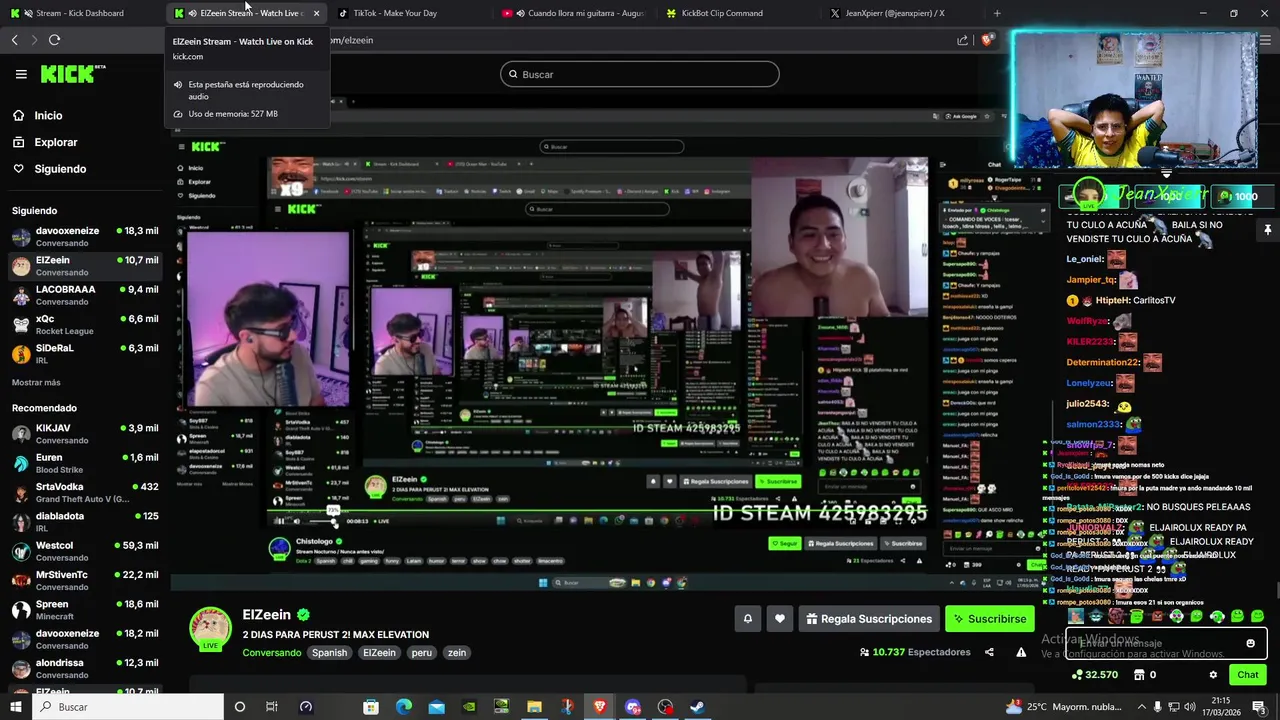Open SiDeRaL IRL channel
Image resolution: width=1280 pixels, height=720 pixels.
(84, 354)
